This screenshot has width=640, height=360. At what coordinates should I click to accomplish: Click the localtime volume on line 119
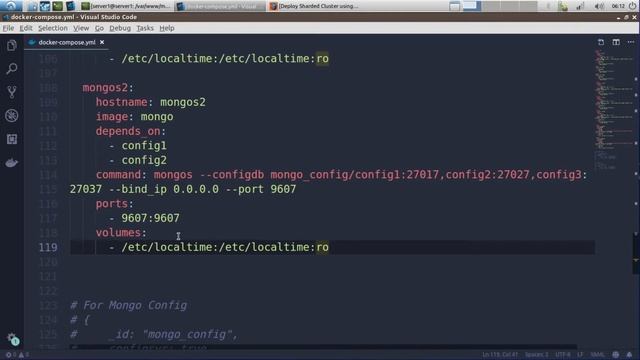225,247
